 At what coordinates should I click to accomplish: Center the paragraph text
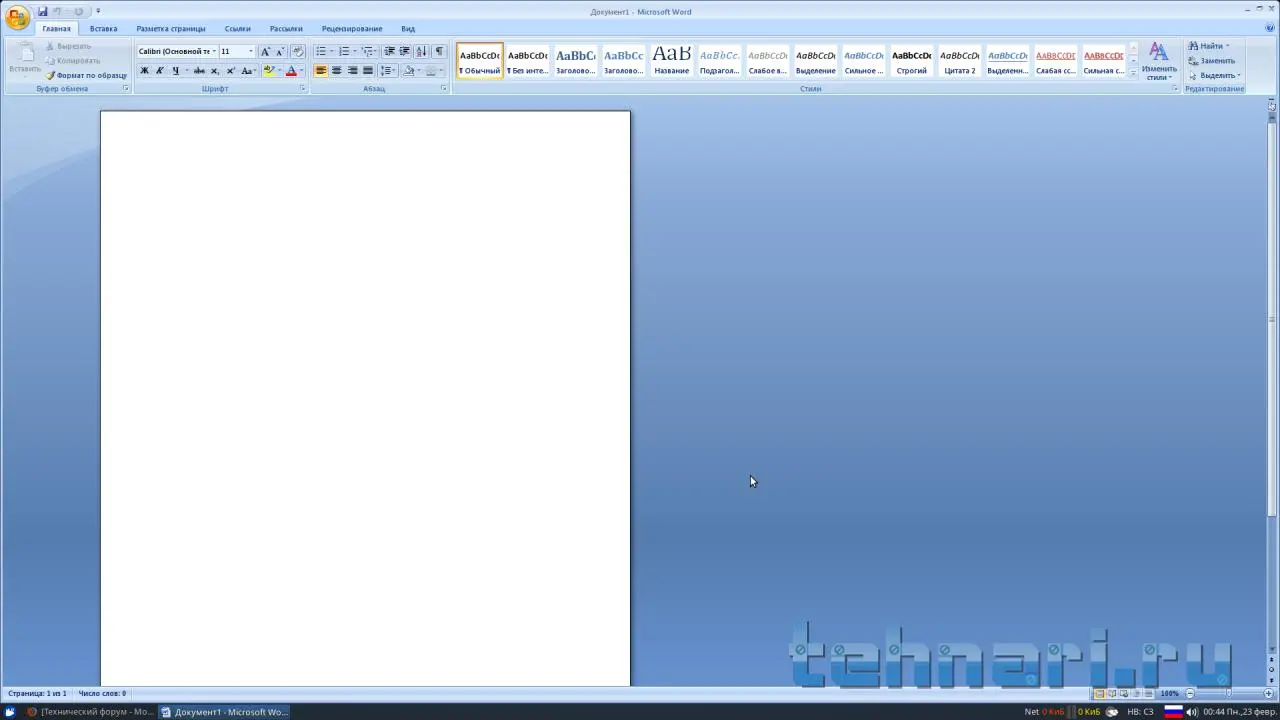click(336, 71)
